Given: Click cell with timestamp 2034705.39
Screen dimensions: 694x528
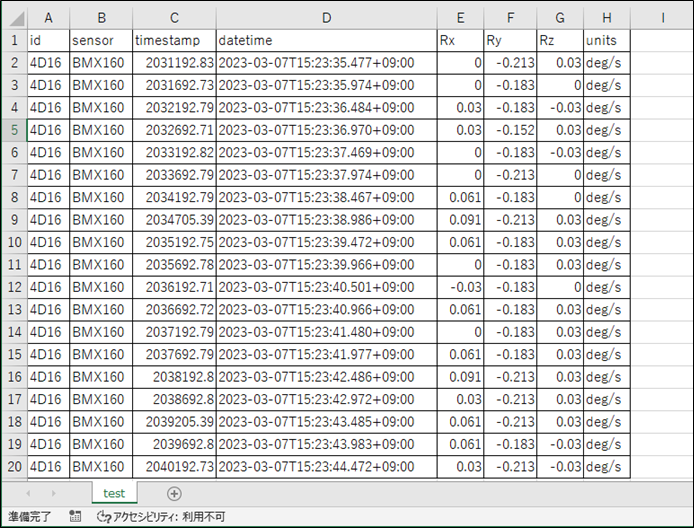Looking at the screenshot, I should point(173,219).
